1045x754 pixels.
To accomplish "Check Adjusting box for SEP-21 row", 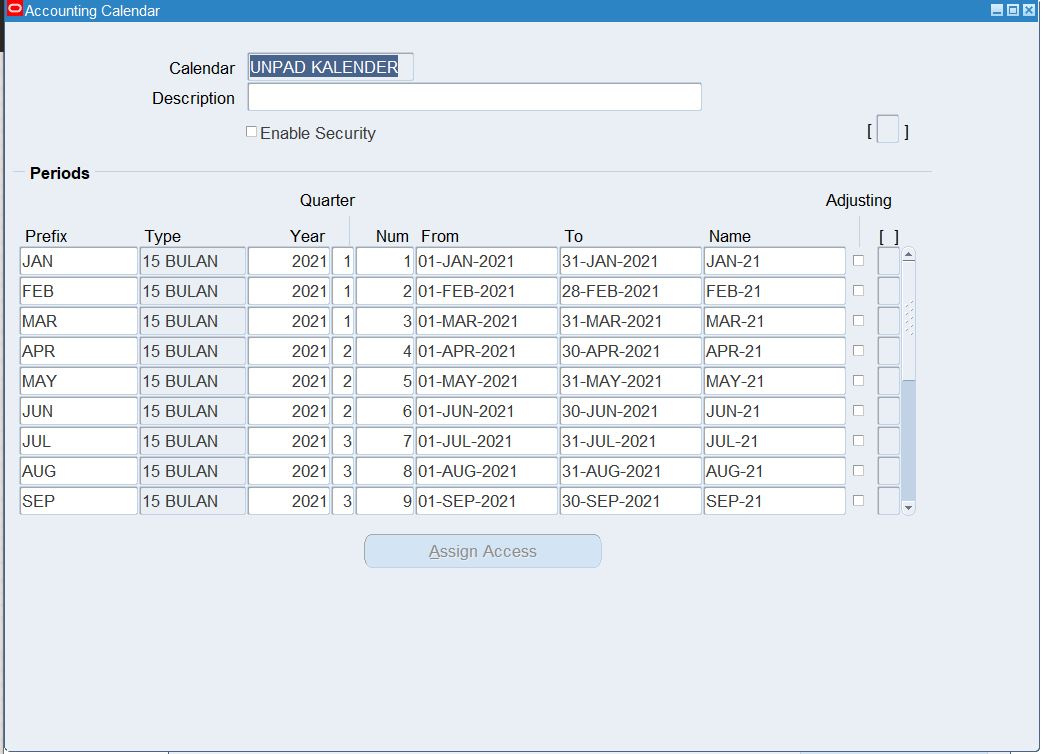I will pos(858,501).
